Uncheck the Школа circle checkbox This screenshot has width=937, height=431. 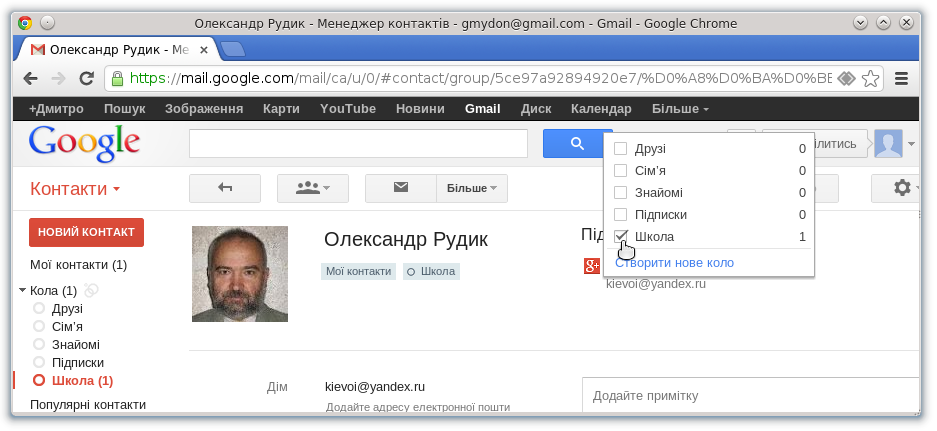tap(621, 236)
